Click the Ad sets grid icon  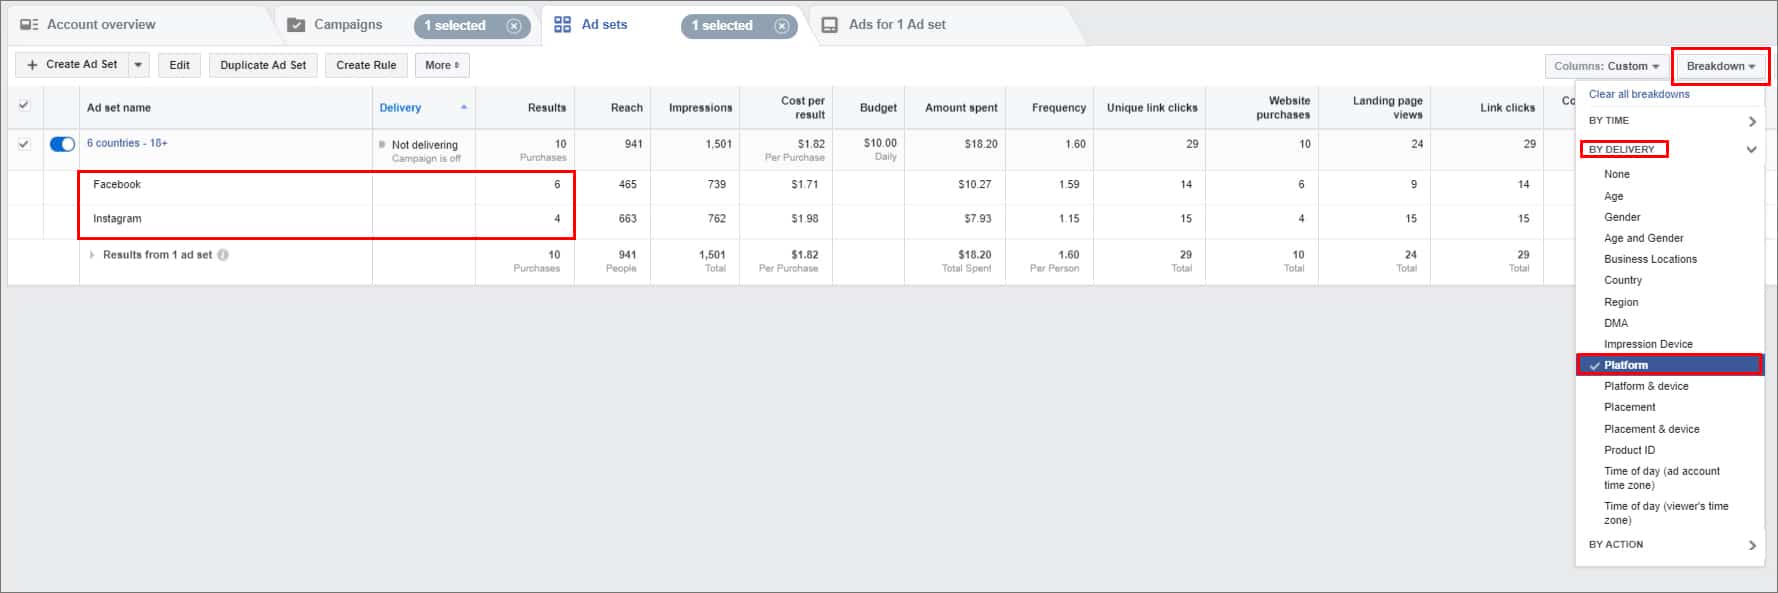(562, 25)
